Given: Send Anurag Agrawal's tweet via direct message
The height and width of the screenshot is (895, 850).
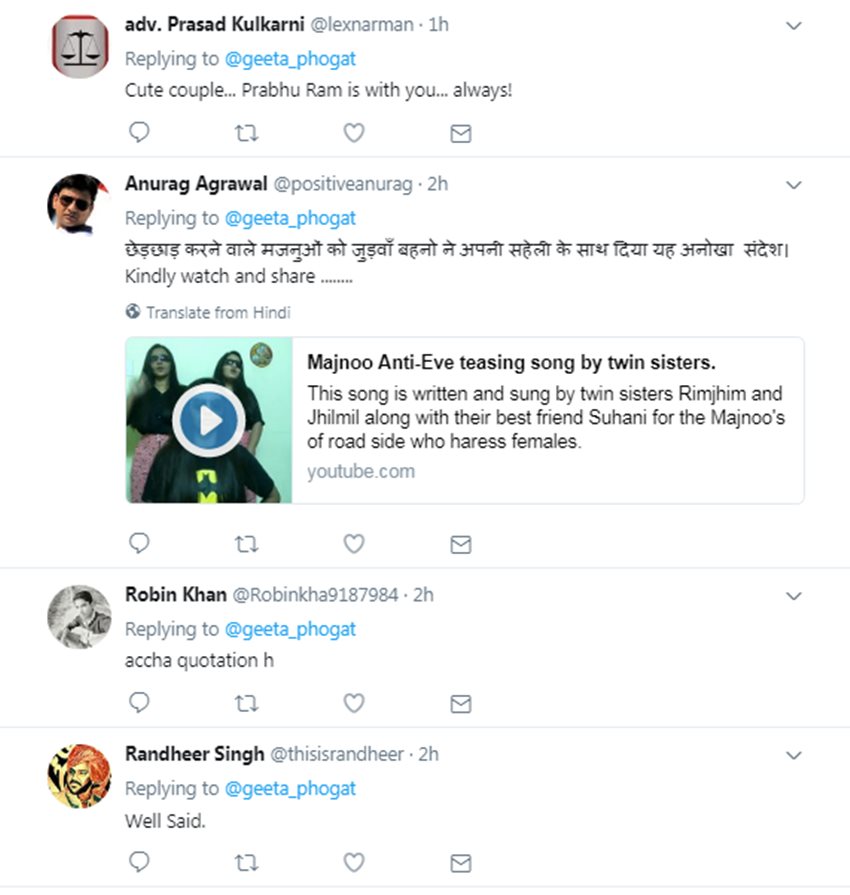Looking at the screenshot, I should pyautogui.click(x=460, y=543).
